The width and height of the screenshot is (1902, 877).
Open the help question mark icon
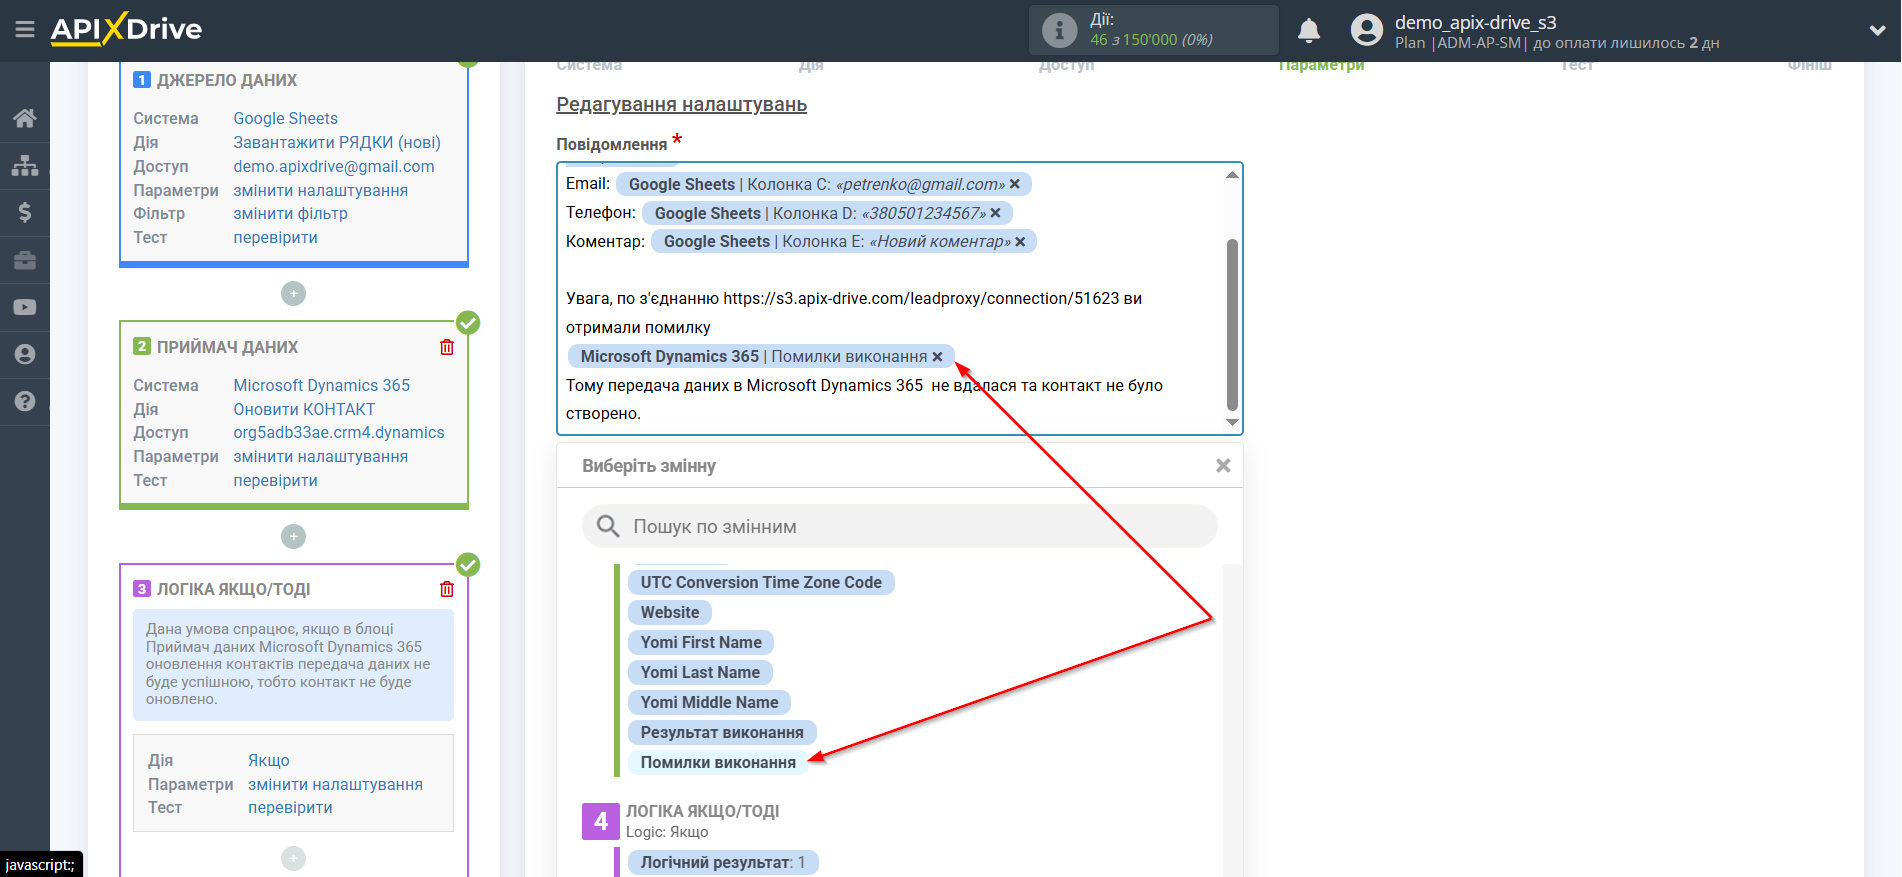coord(25,401)
